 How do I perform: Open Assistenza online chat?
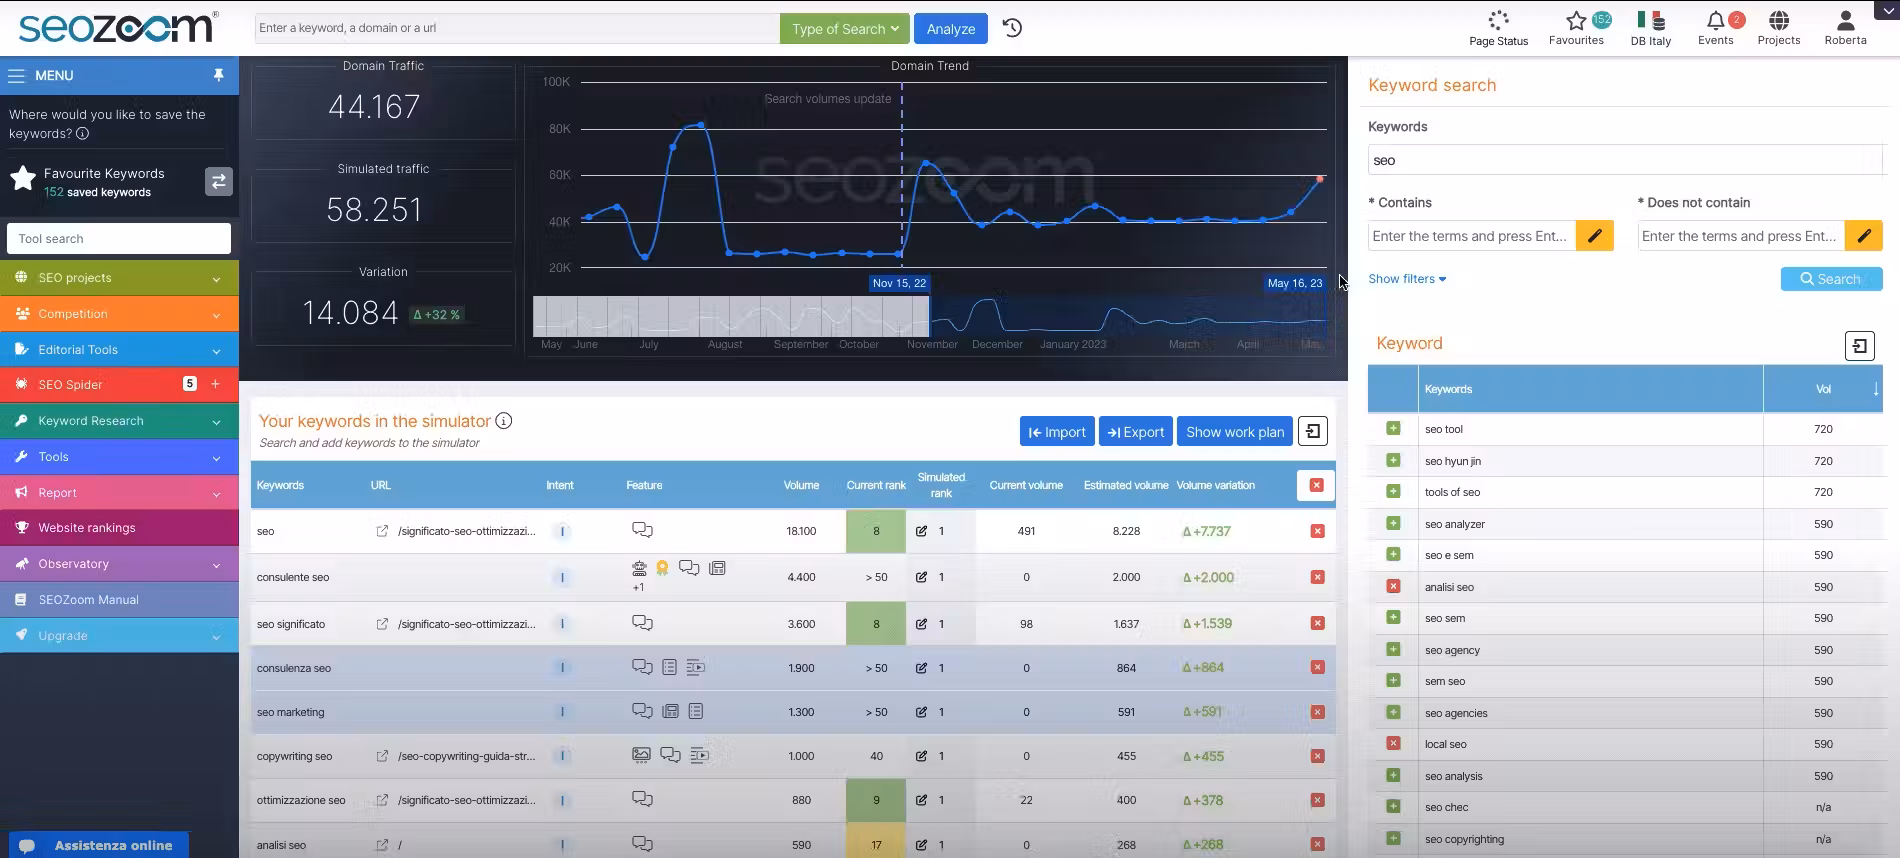(x=99, y=845)
